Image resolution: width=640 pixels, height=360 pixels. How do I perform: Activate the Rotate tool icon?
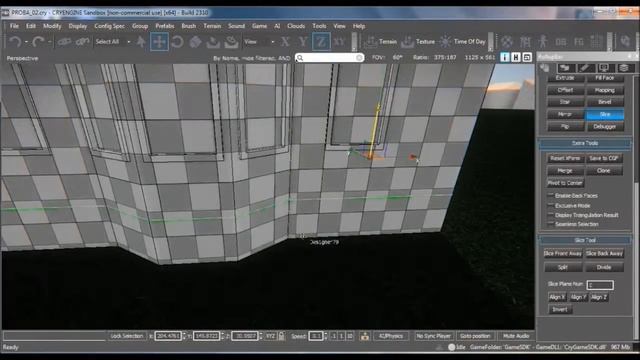pyautogui.click(x=177, y=42)
